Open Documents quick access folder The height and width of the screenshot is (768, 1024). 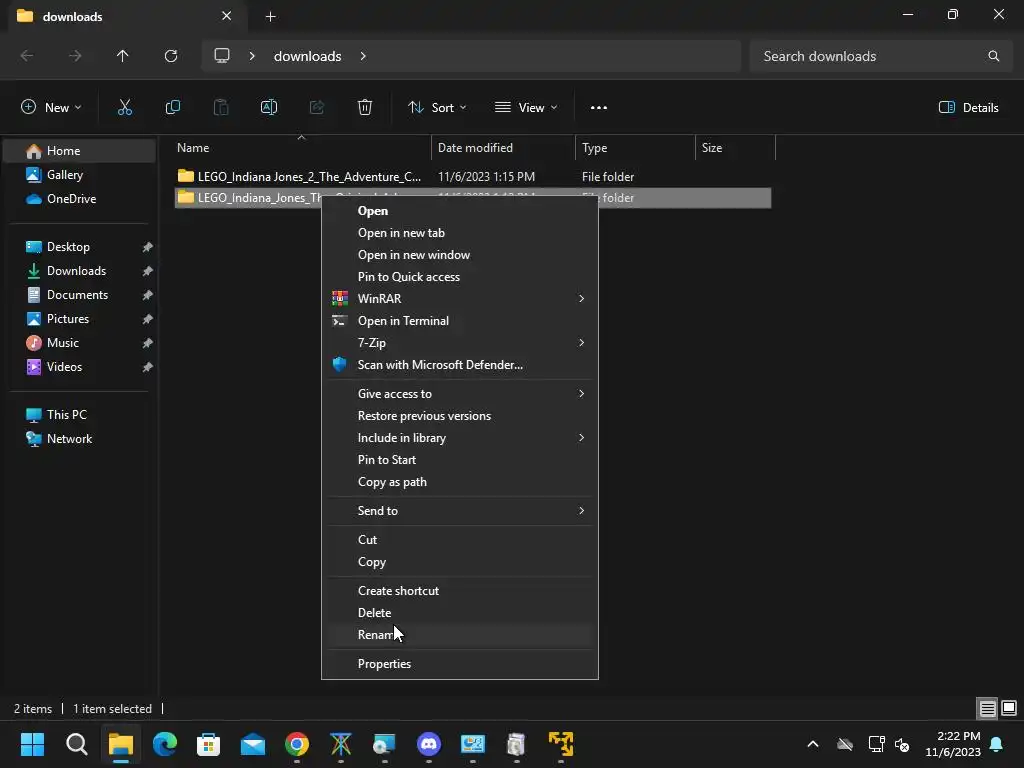point(80,295)
